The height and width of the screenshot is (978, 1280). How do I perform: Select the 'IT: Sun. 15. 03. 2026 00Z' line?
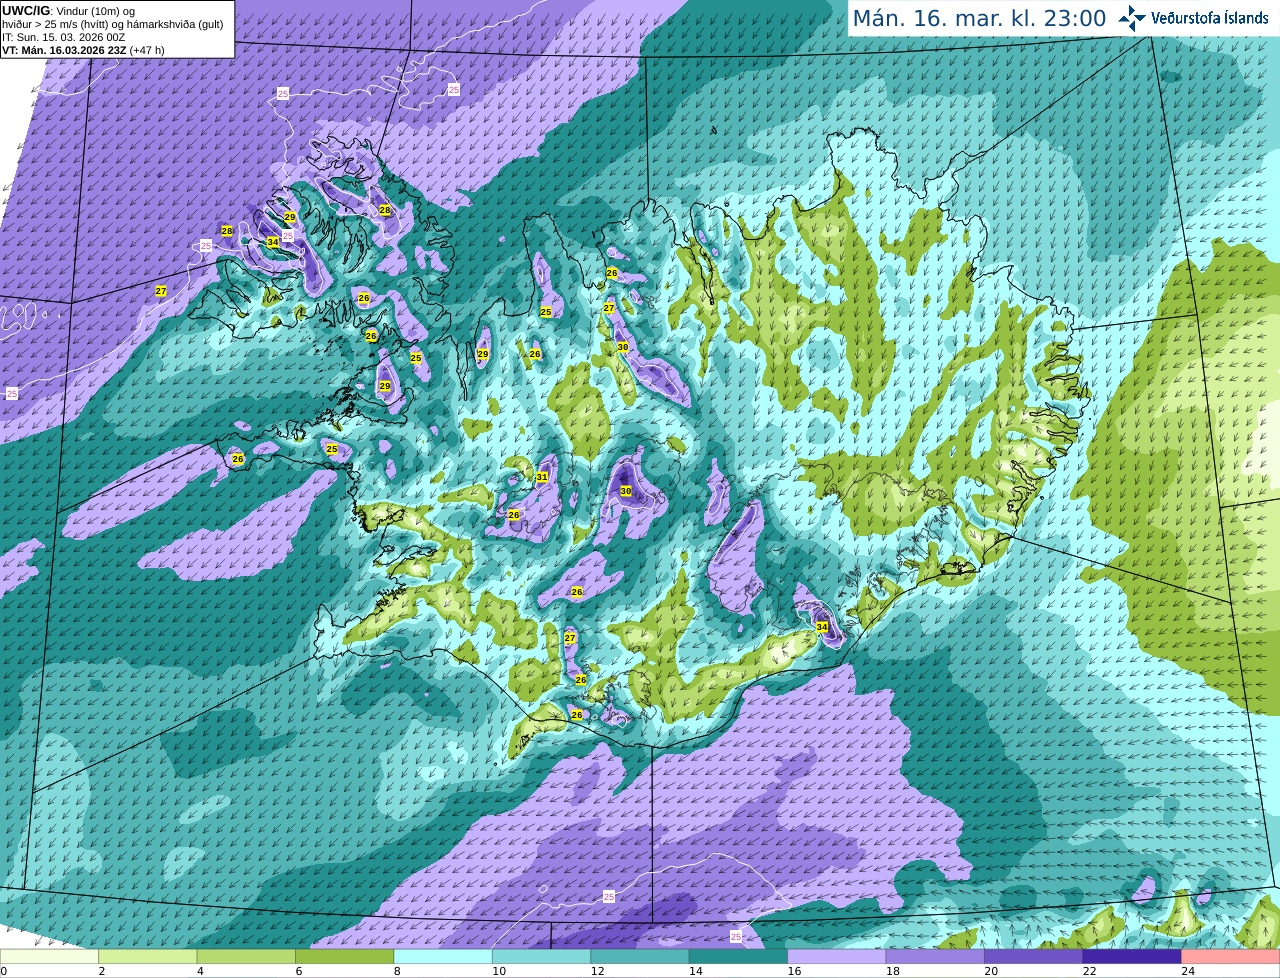[63, 37]
